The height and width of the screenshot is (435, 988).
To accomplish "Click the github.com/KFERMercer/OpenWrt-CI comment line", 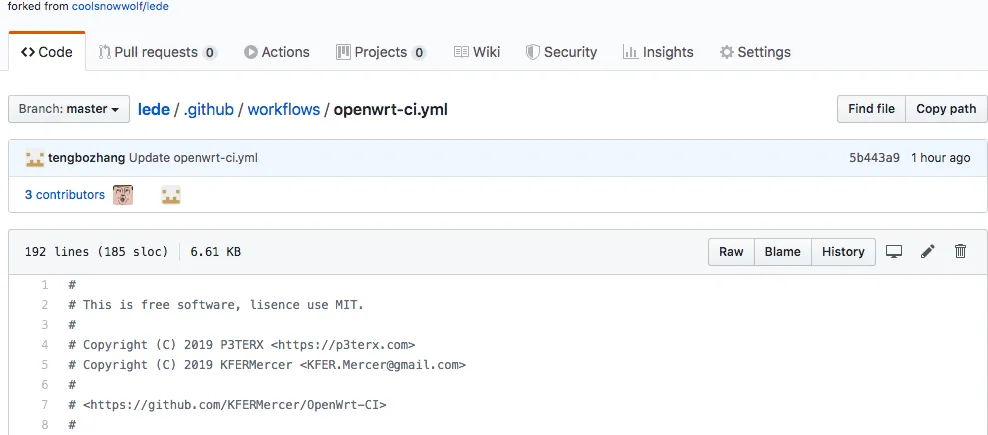I will 227,405.
